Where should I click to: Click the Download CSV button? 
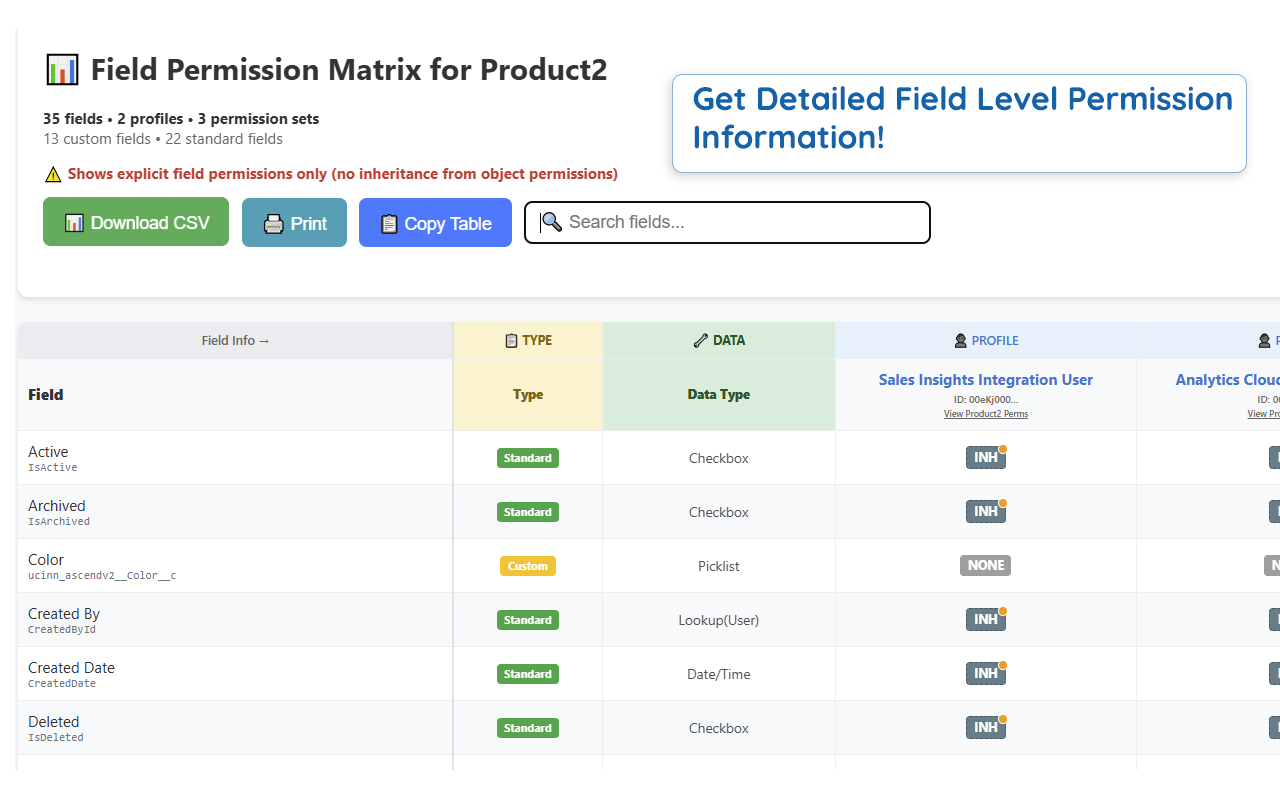(136, 222)
